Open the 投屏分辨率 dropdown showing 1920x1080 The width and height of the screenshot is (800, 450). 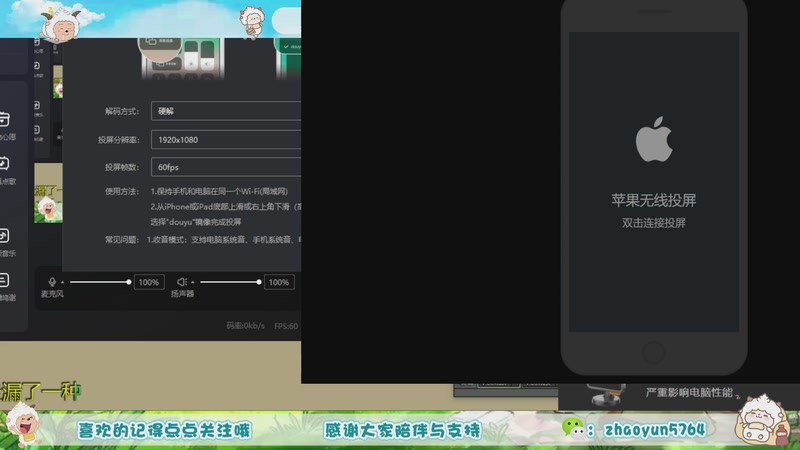(226, 139)
